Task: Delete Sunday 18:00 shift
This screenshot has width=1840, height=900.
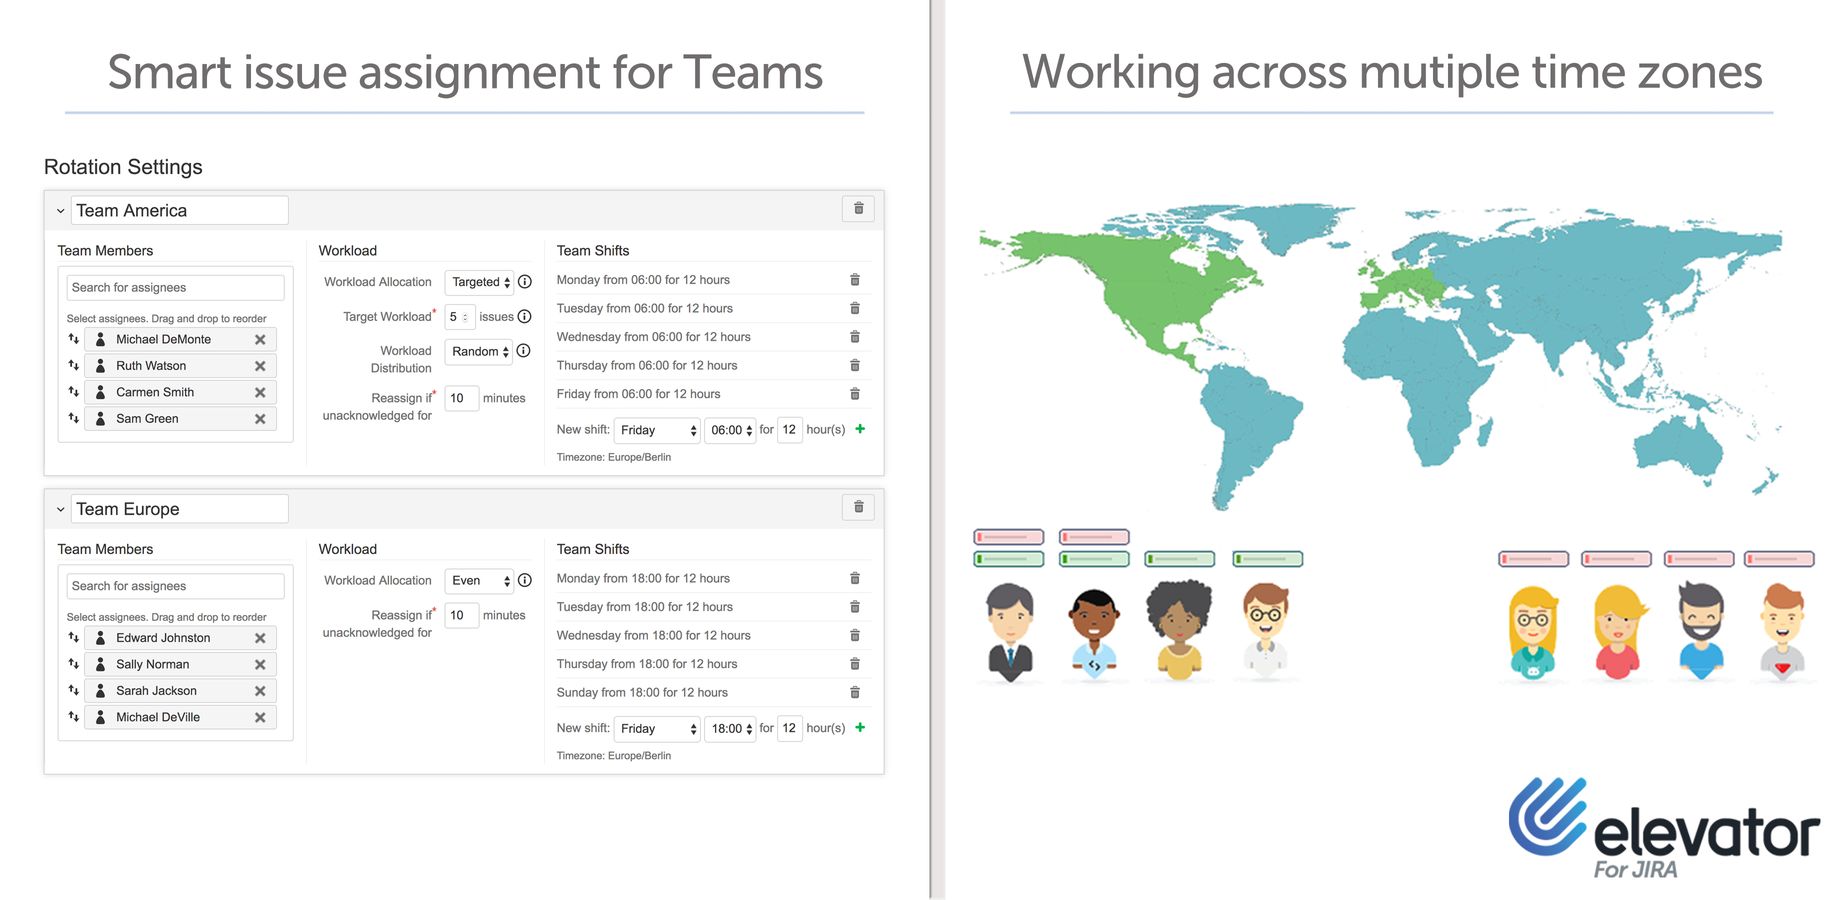Action: point(855,692)
